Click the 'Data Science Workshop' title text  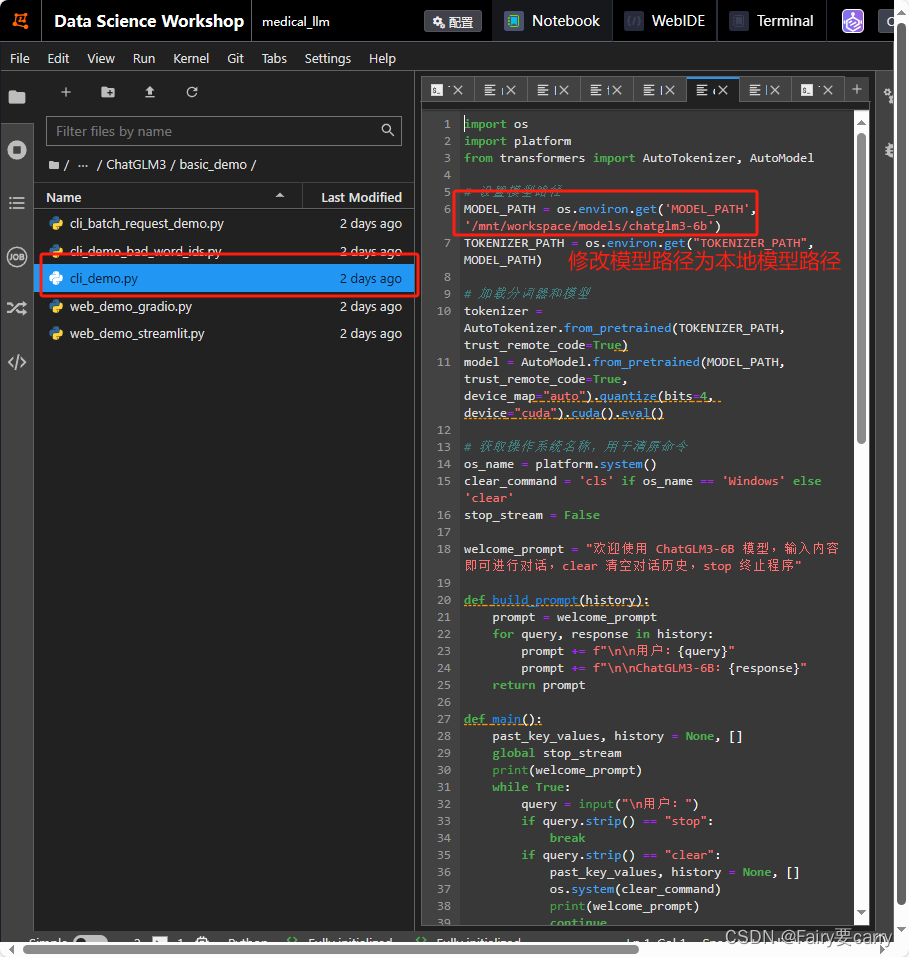point(149,21)
